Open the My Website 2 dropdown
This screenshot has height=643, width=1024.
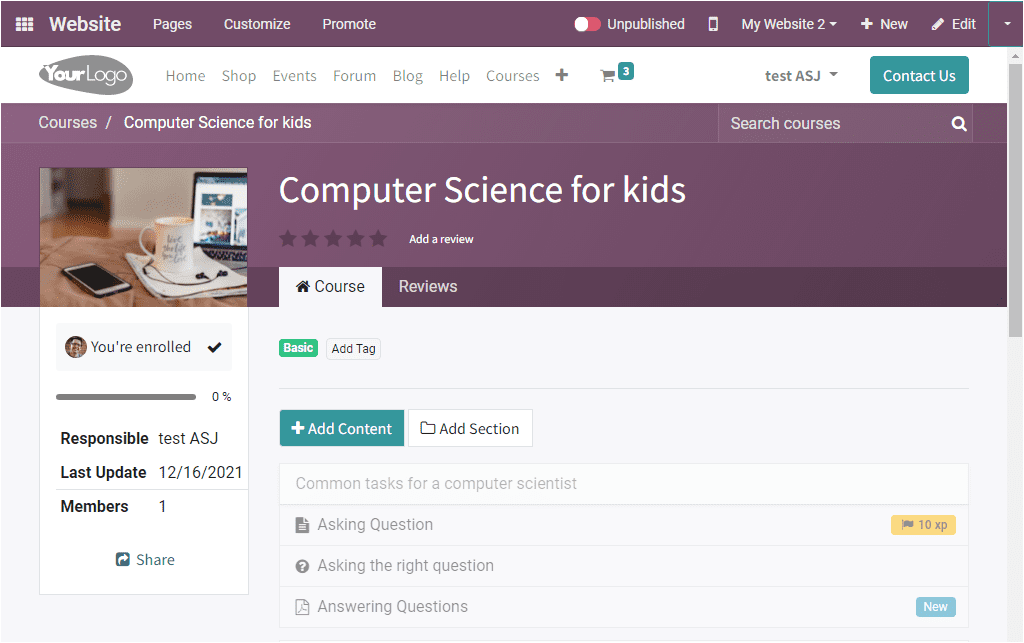click(788, 23)
